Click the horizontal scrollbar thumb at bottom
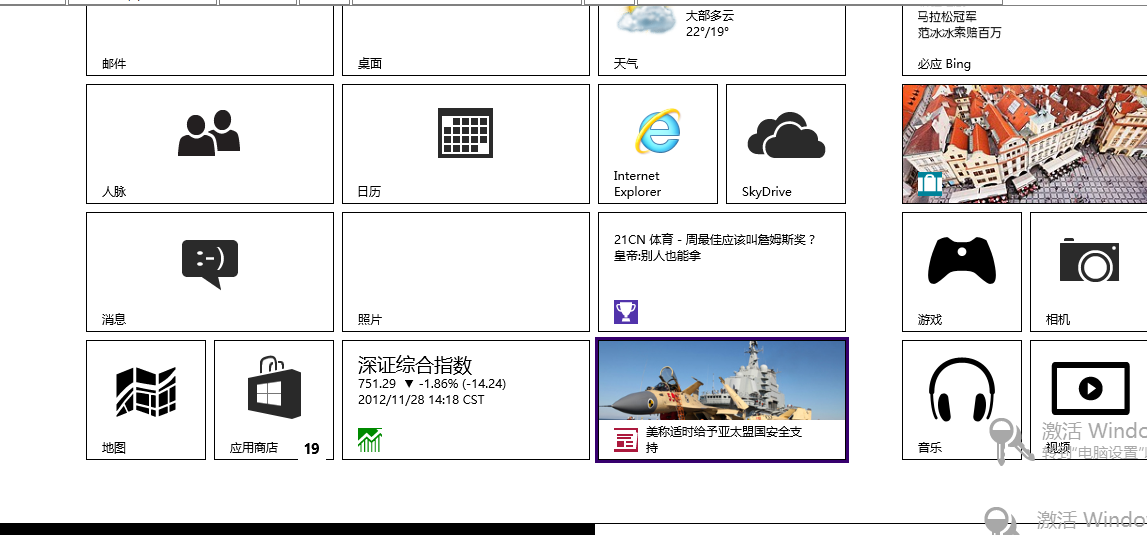 (297, 529)
